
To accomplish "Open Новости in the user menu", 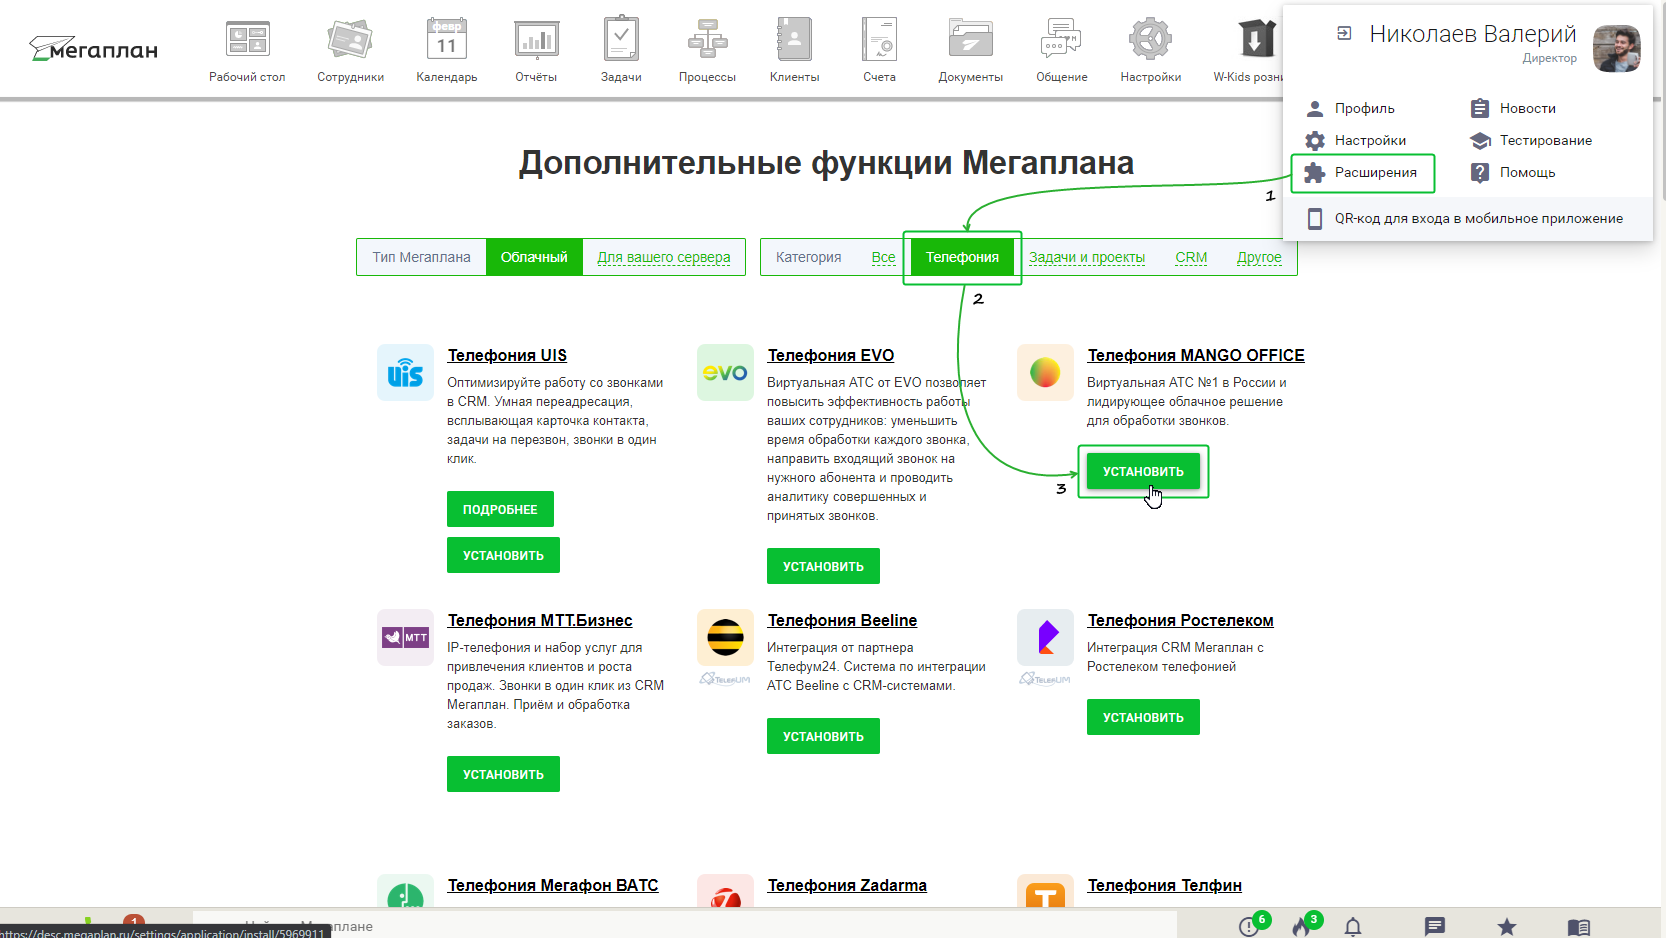I will [1513, 108].
